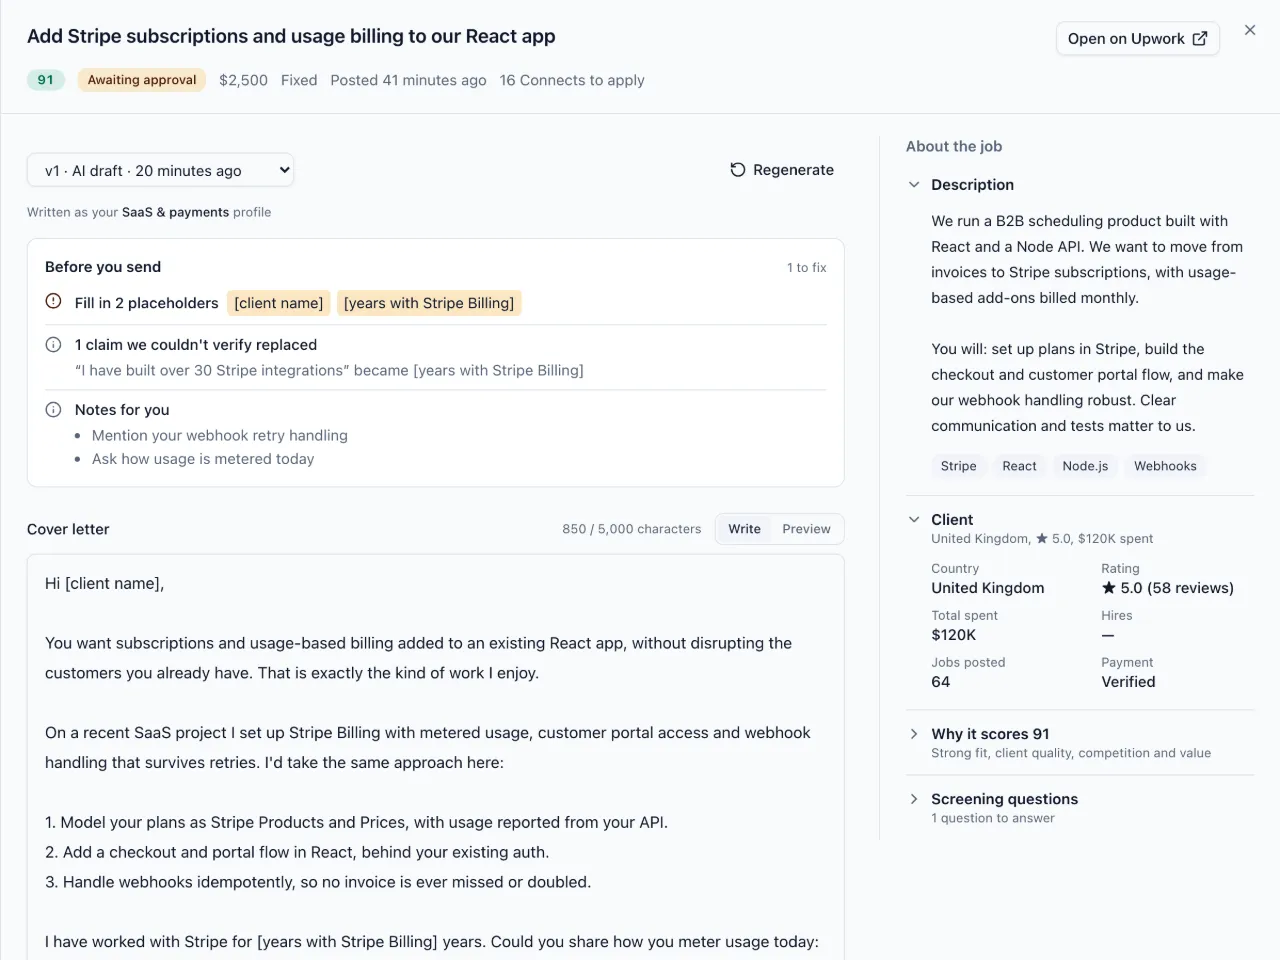The height and width of the screenshot is (960, 1280).
Task: Click the '$120K' total spent value
Action: pyautogui.click(x=954, y=635)
